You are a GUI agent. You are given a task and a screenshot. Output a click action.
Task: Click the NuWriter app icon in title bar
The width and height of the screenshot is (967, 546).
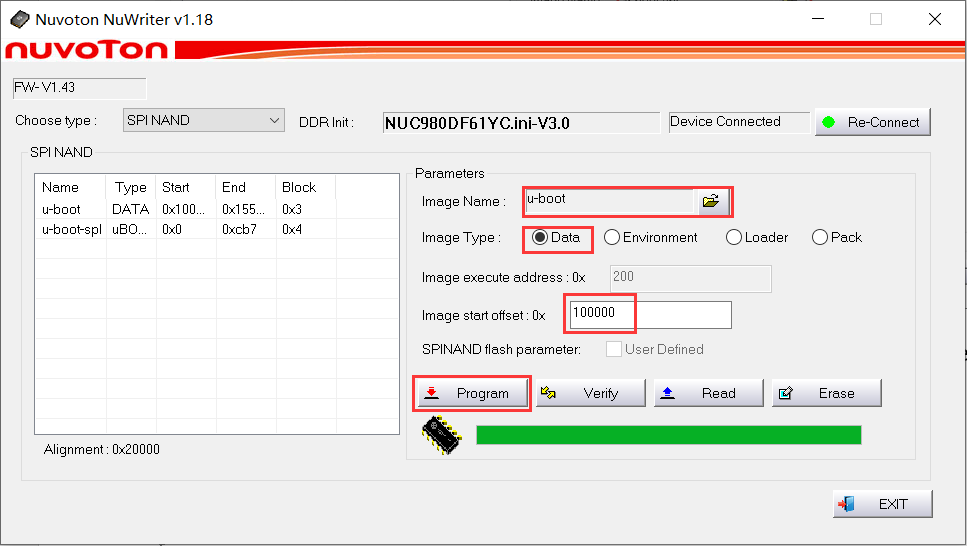[20, 20]
